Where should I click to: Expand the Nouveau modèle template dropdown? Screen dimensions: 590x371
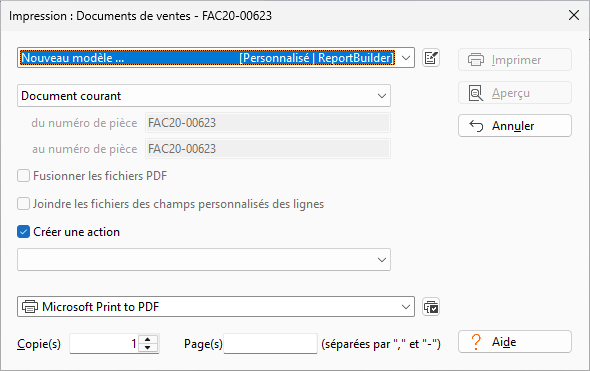406,58
